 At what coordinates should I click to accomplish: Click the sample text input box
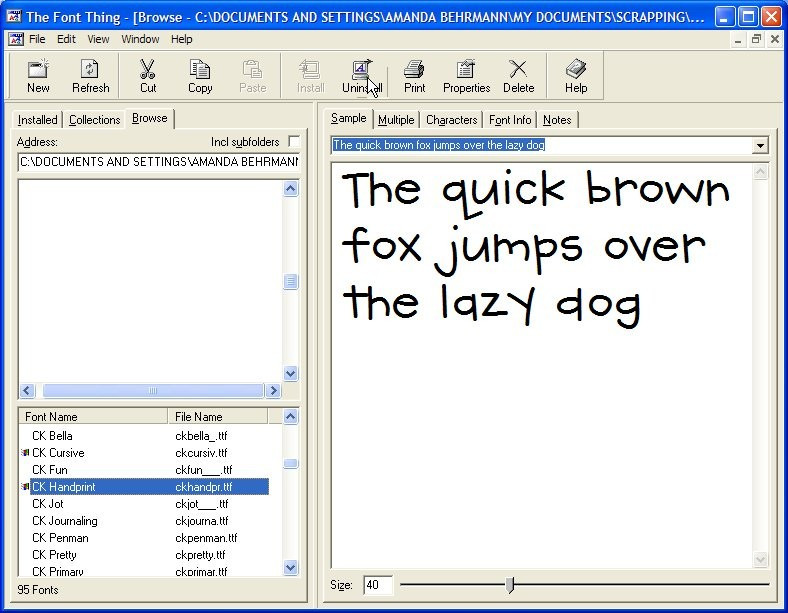pyautogui.click(x=542, y=146)
